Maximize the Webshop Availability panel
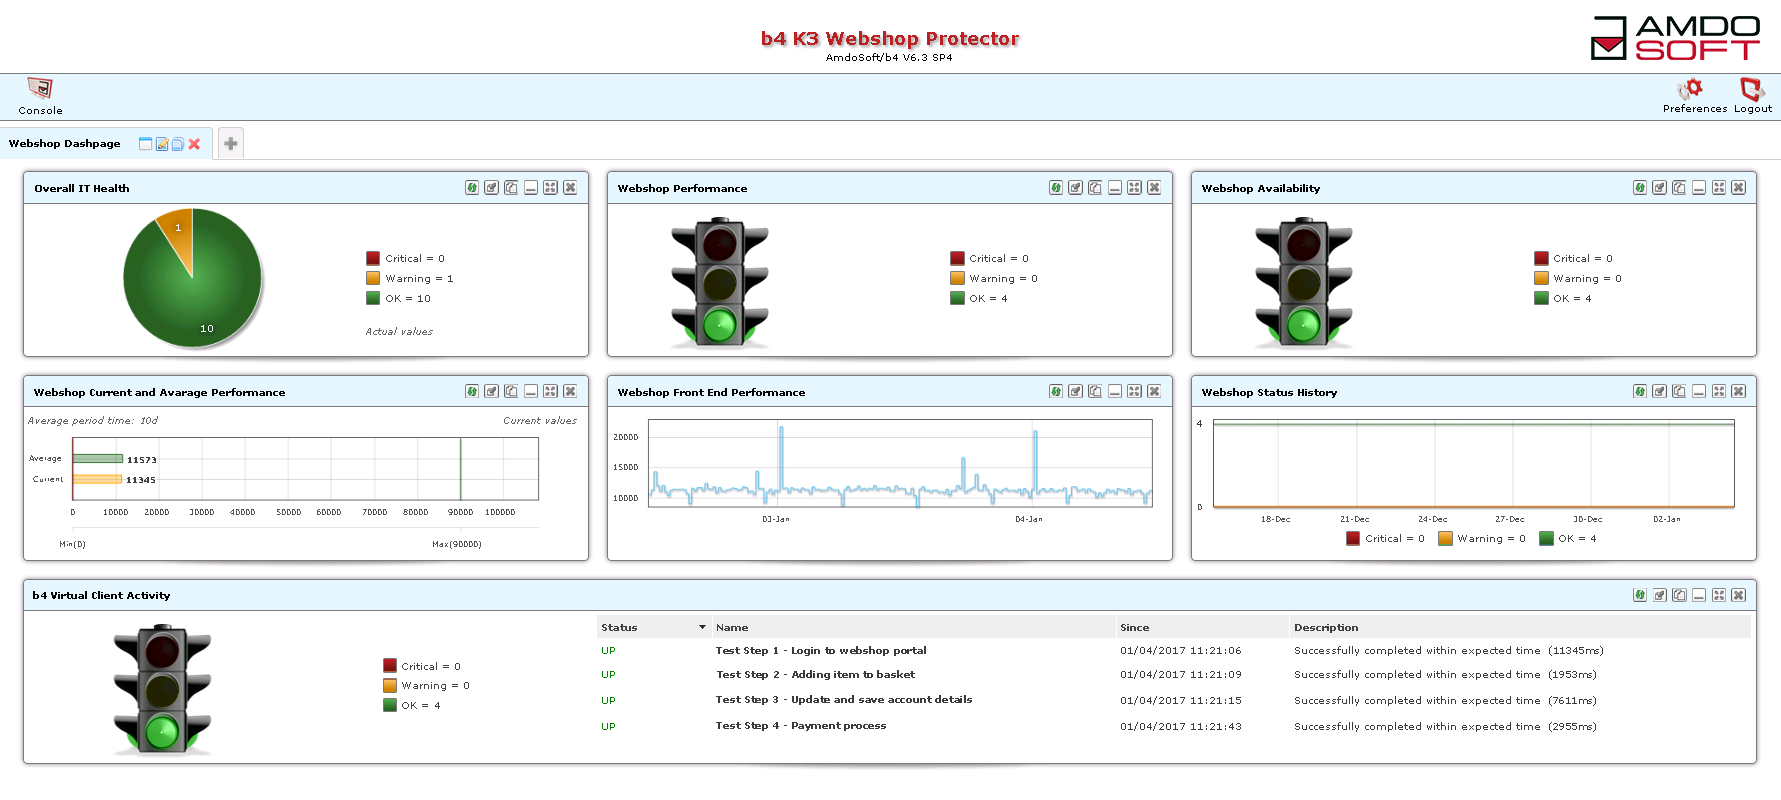This screenshot has width=1781, height=800. [x=1719, y=187]
